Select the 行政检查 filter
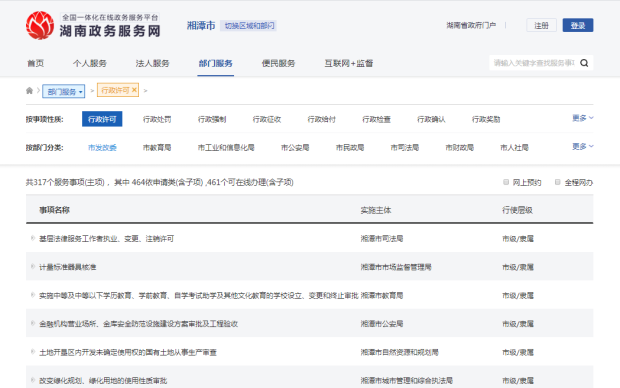This screenshot has width=620, height=388. coord(376,119)
